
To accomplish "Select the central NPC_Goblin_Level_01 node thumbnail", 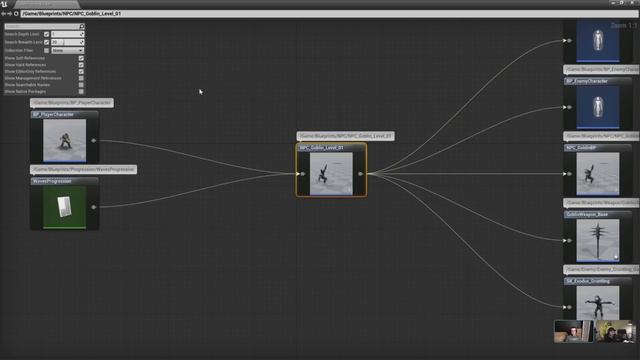I will [x=331, y=174].
